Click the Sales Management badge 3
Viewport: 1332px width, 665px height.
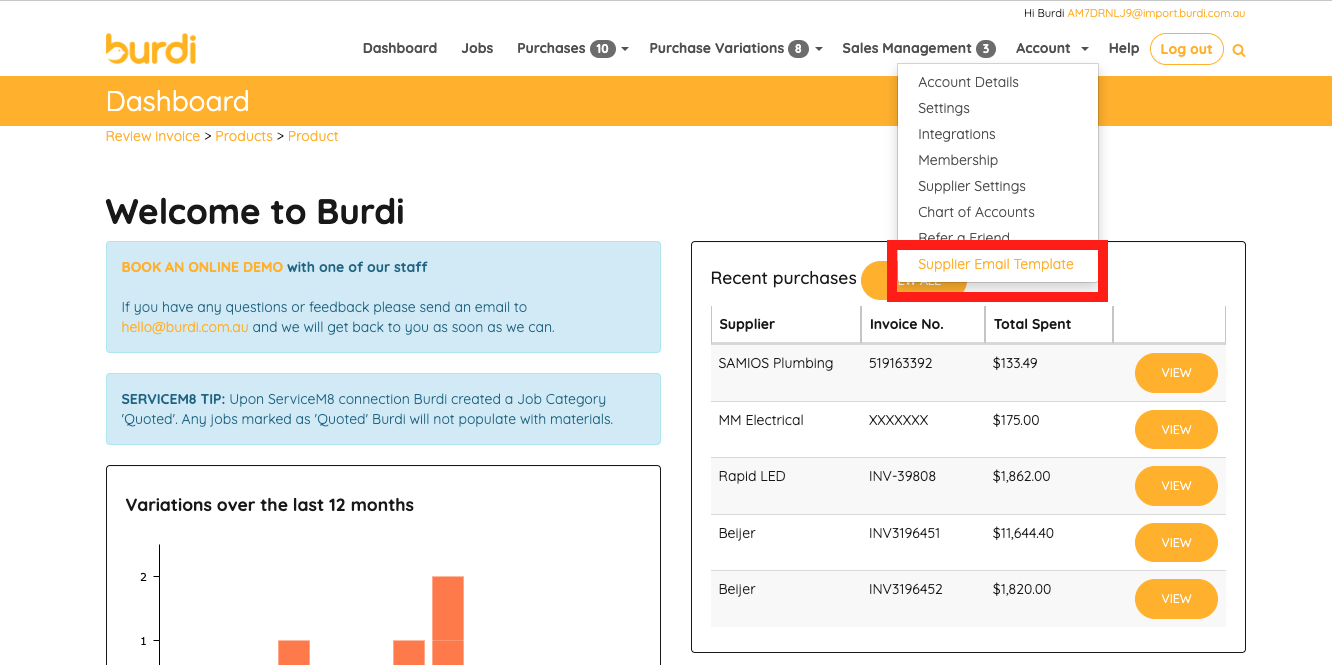(986, 49)
